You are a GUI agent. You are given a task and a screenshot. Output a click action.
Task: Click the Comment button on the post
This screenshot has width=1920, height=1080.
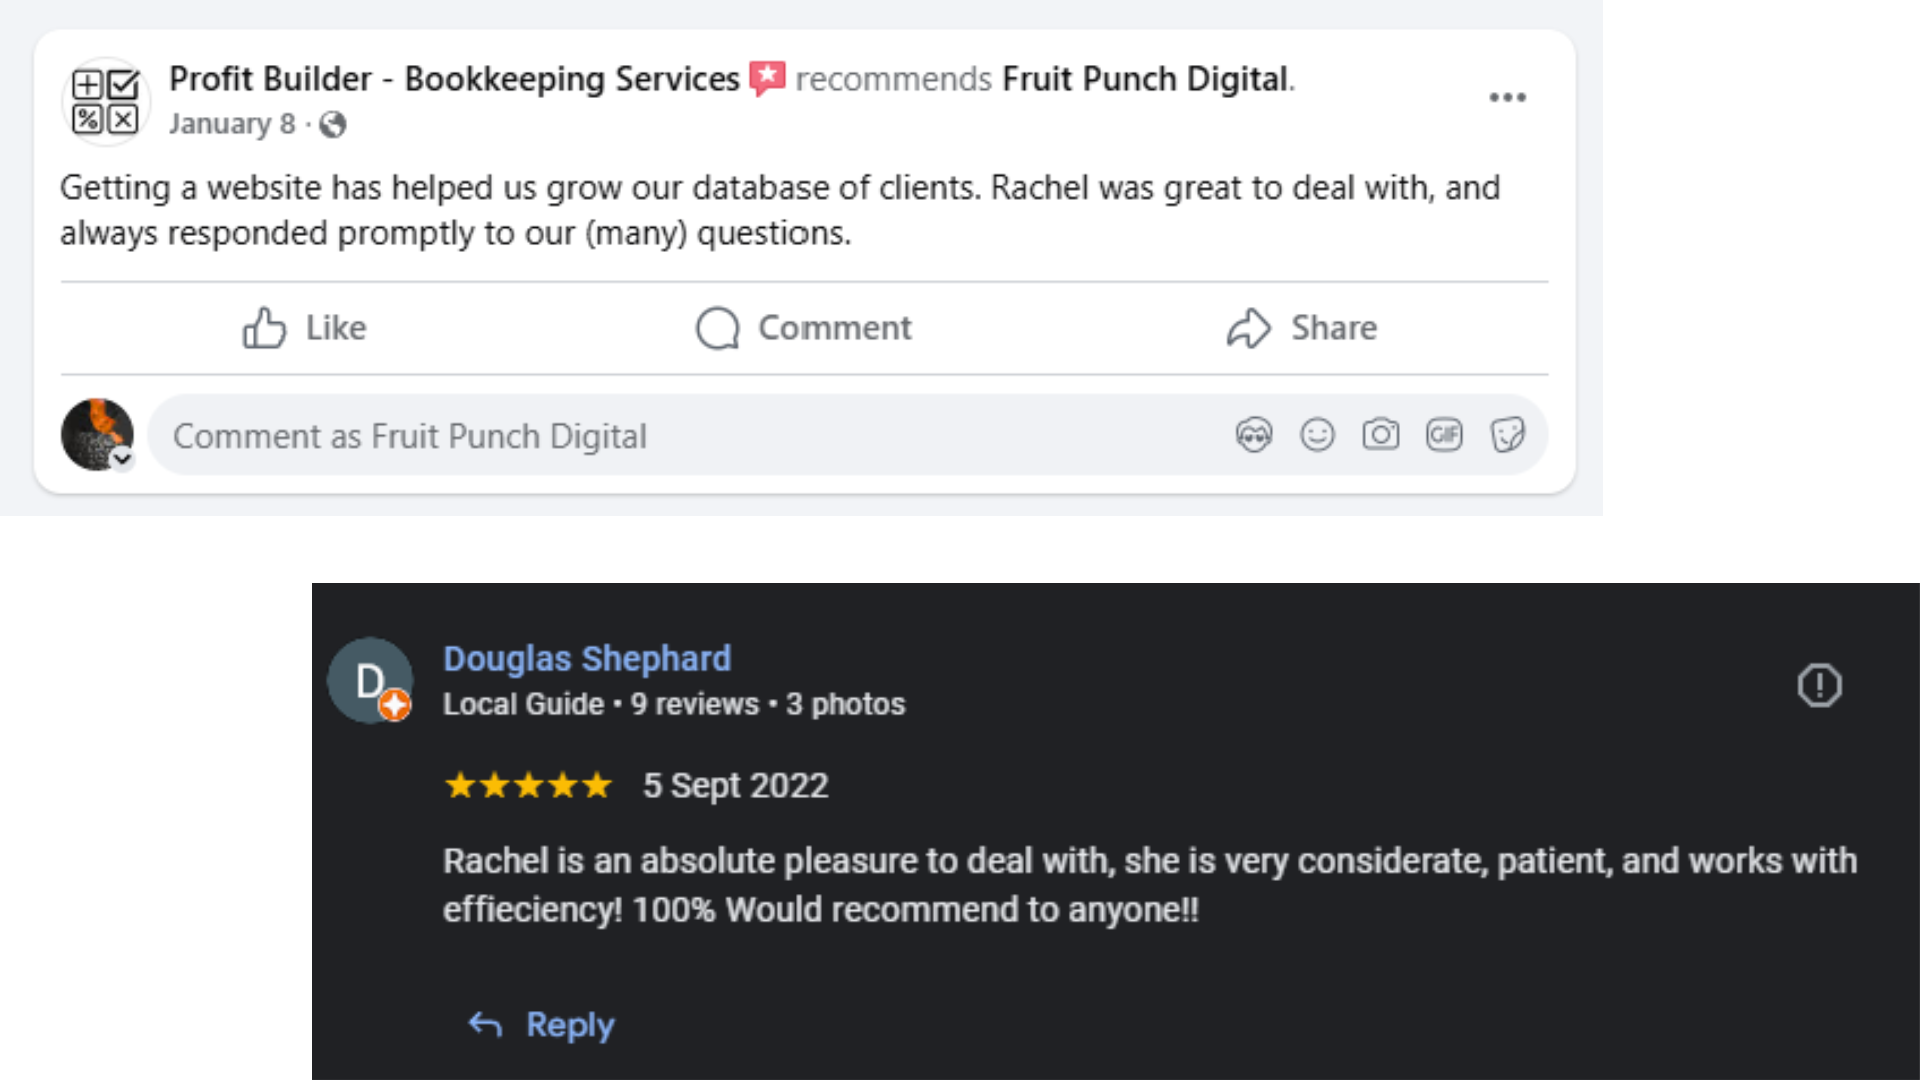[804, 328]
